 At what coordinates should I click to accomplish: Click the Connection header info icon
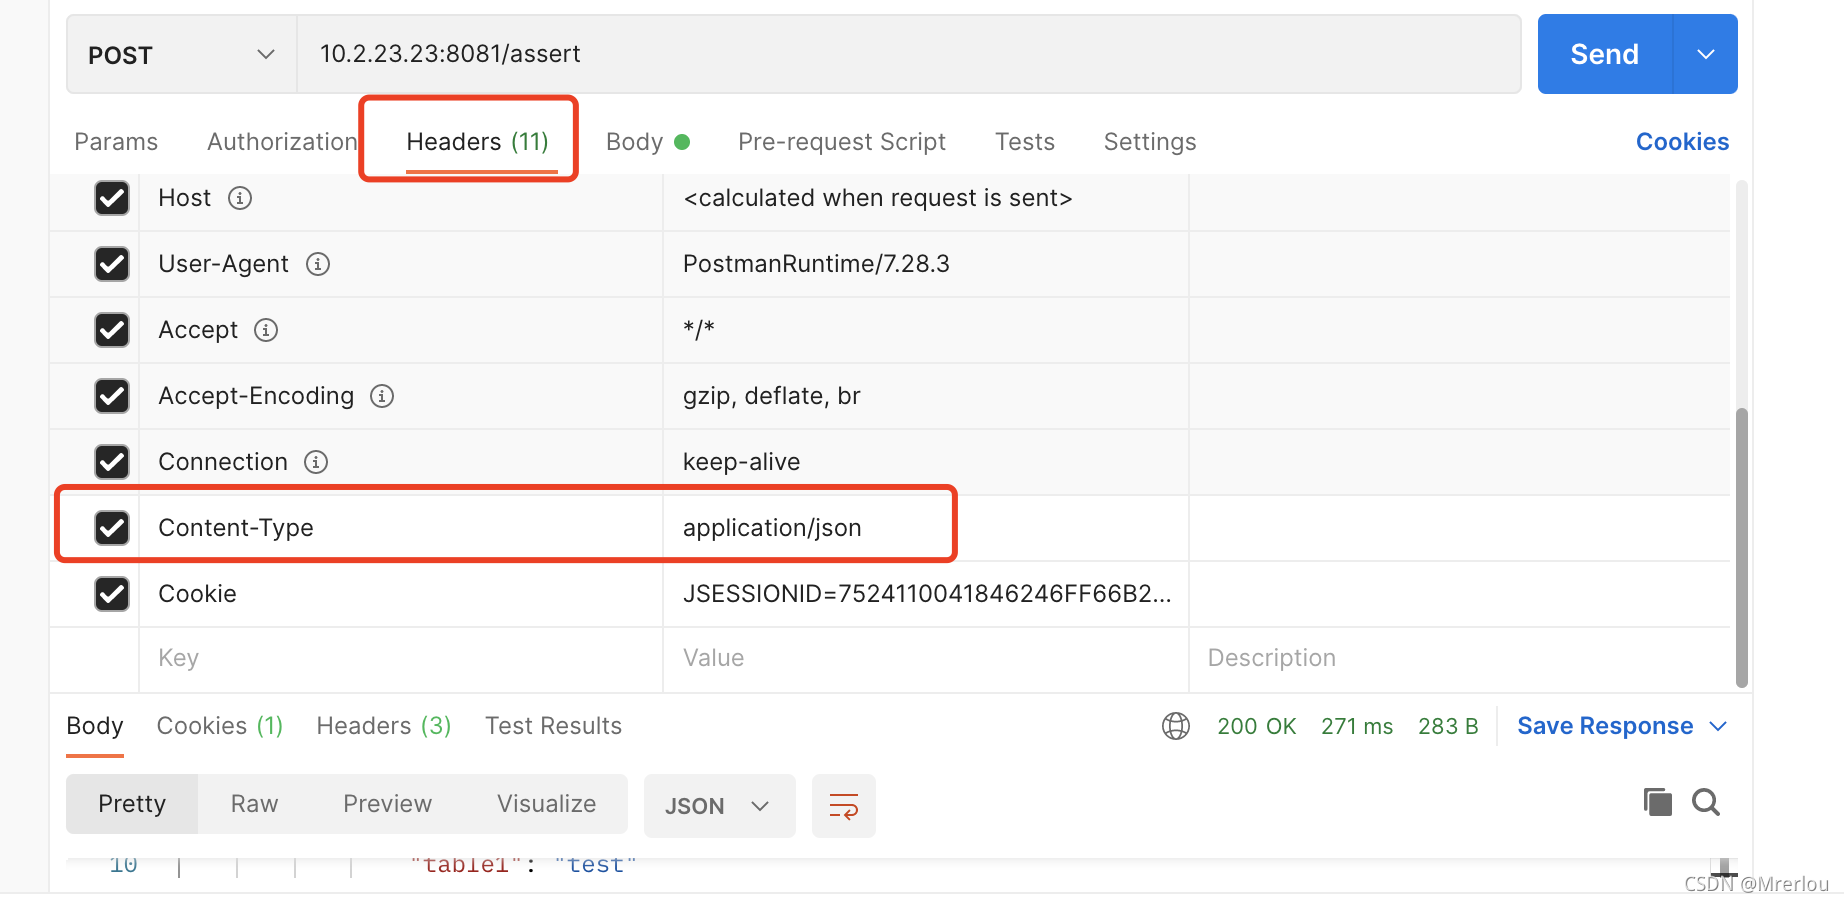[316, 462]
